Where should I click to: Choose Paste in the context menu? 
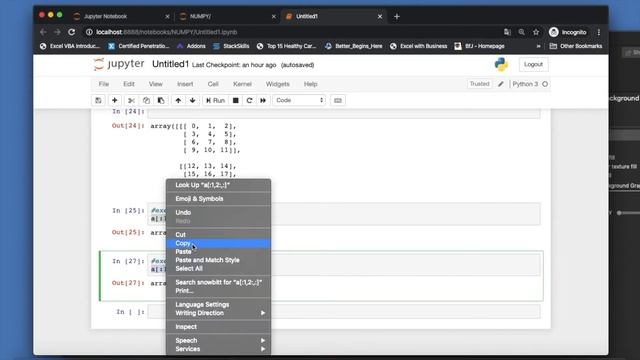218,252
